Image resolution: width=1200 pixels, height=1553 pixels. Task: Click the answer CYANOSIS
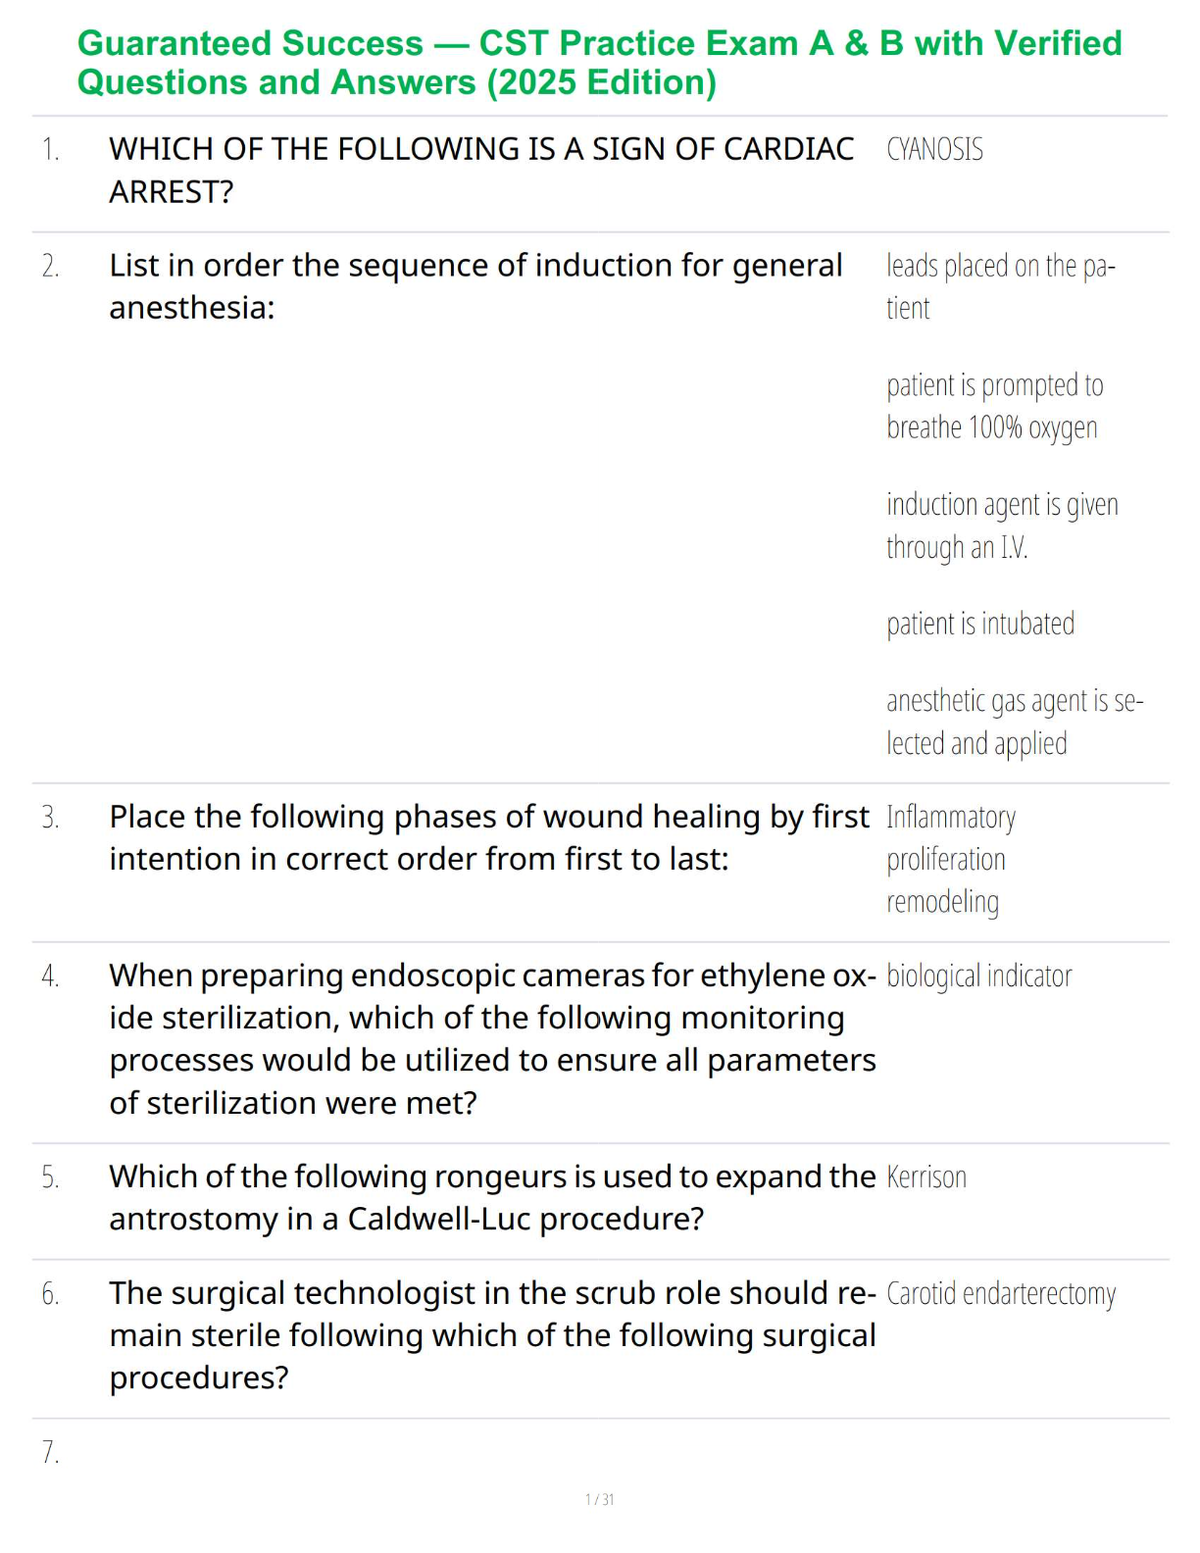pos(934,150)
